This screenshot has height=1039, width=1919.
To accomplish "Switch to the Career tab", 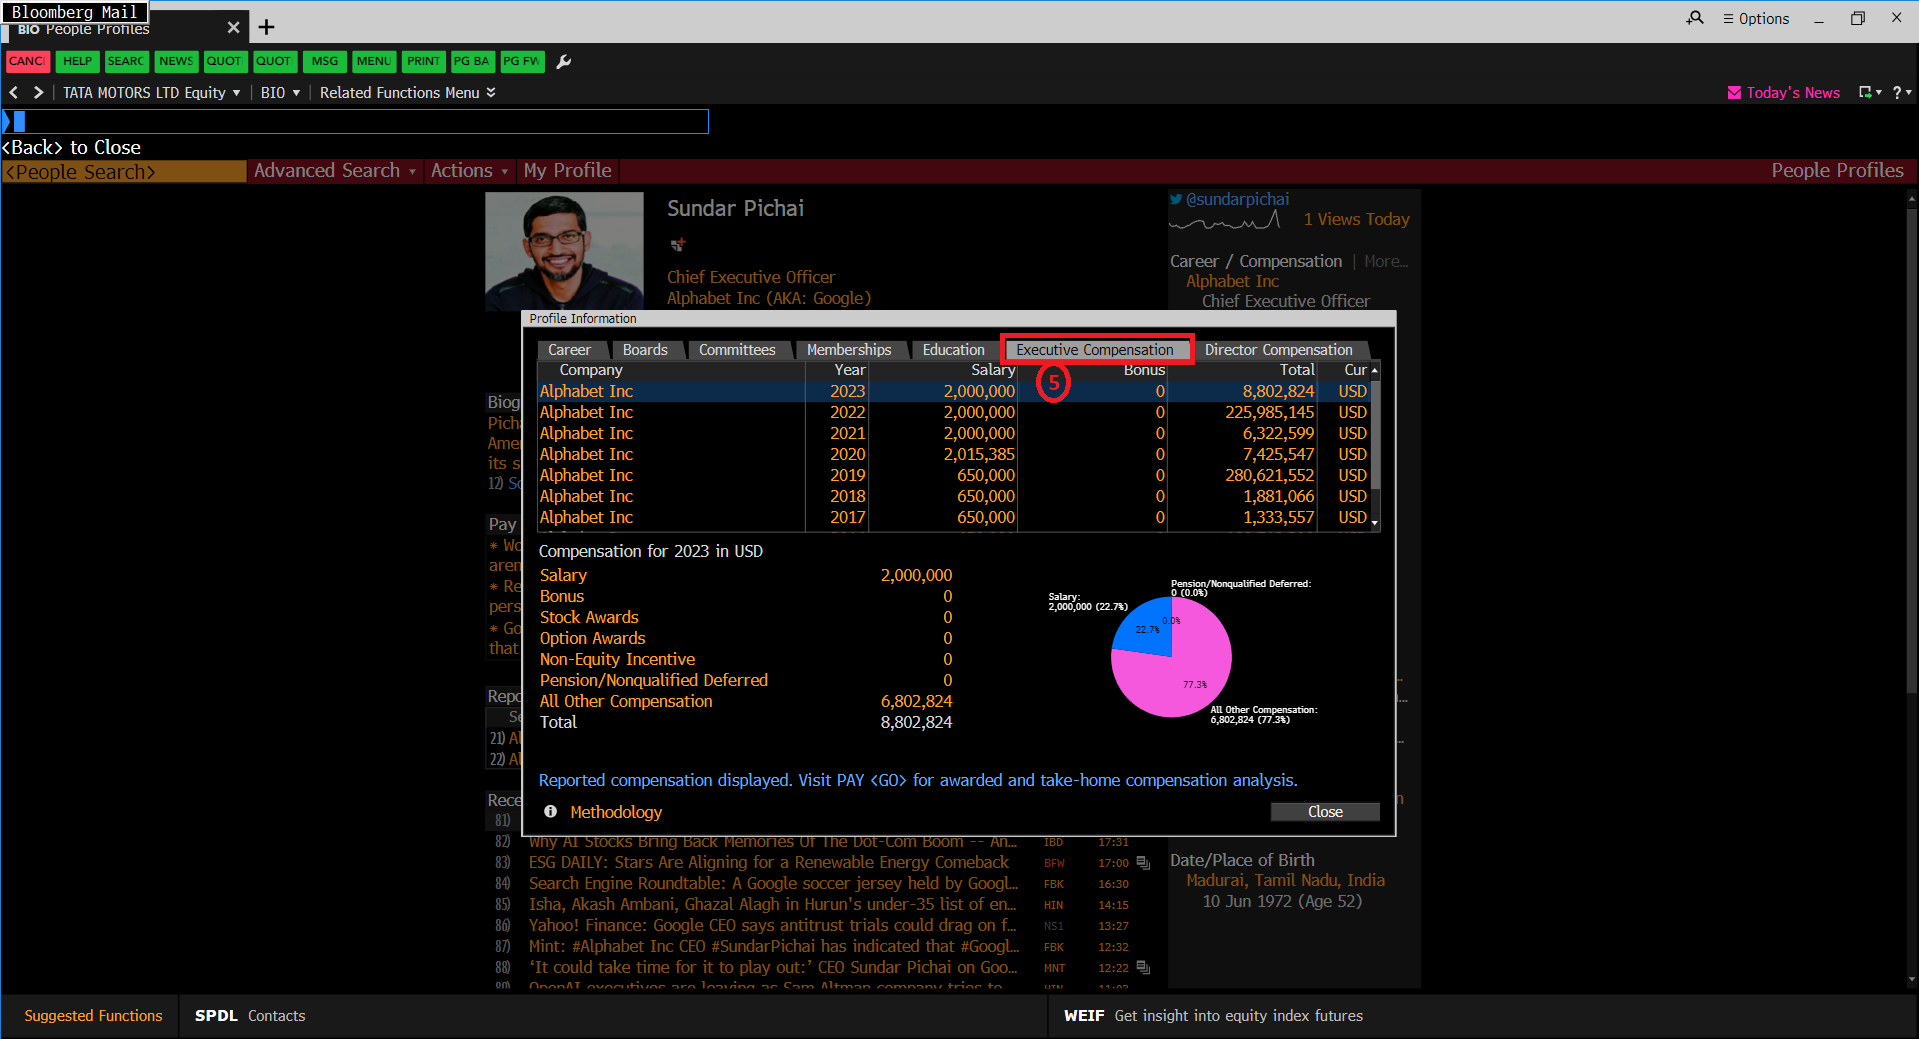I will coord(569,350).
